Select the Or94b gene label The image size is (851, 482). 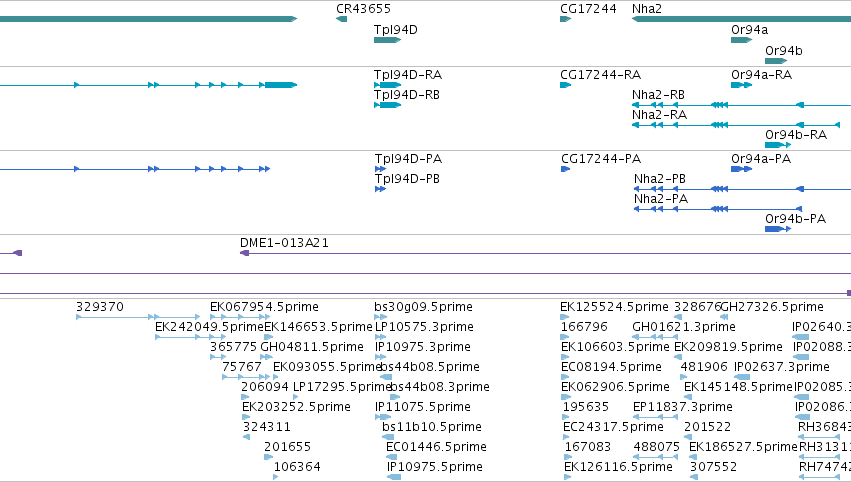(784, 51)
